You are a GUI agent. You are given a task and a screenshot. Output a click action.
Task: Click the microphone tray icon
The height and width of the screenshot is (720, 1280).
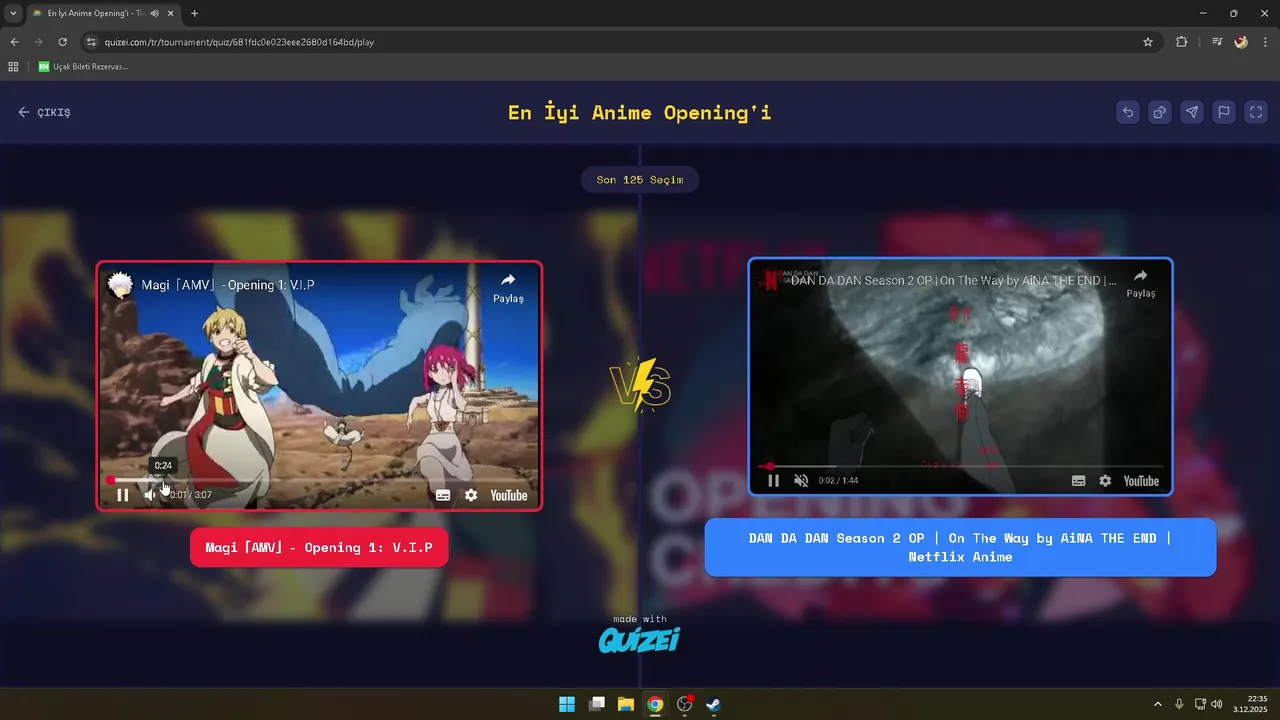point(1180,704)
